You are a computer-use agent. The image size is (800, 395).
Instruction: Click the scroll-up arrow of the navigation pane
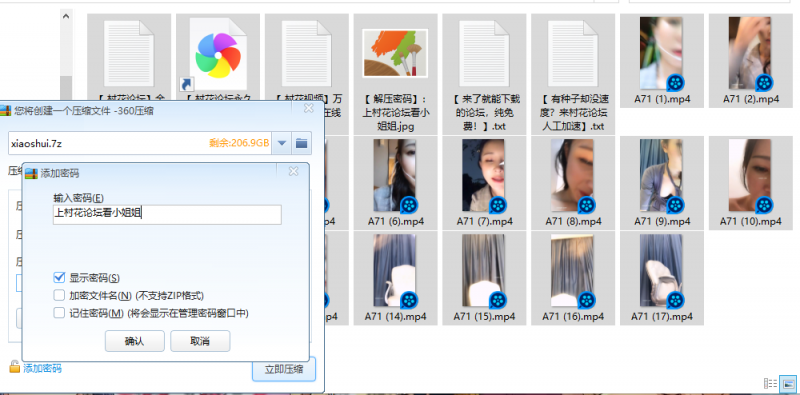point(66,16)
